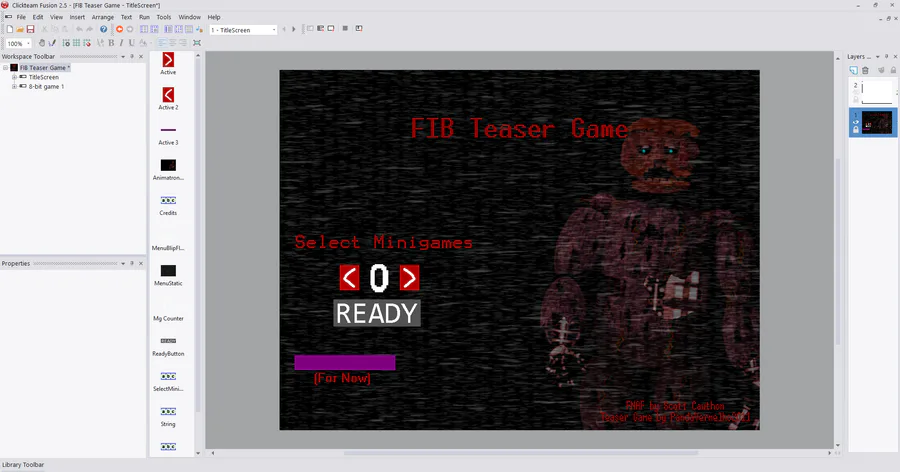
Task: Select the MenuBlipFl... object label
Action: 168,248
